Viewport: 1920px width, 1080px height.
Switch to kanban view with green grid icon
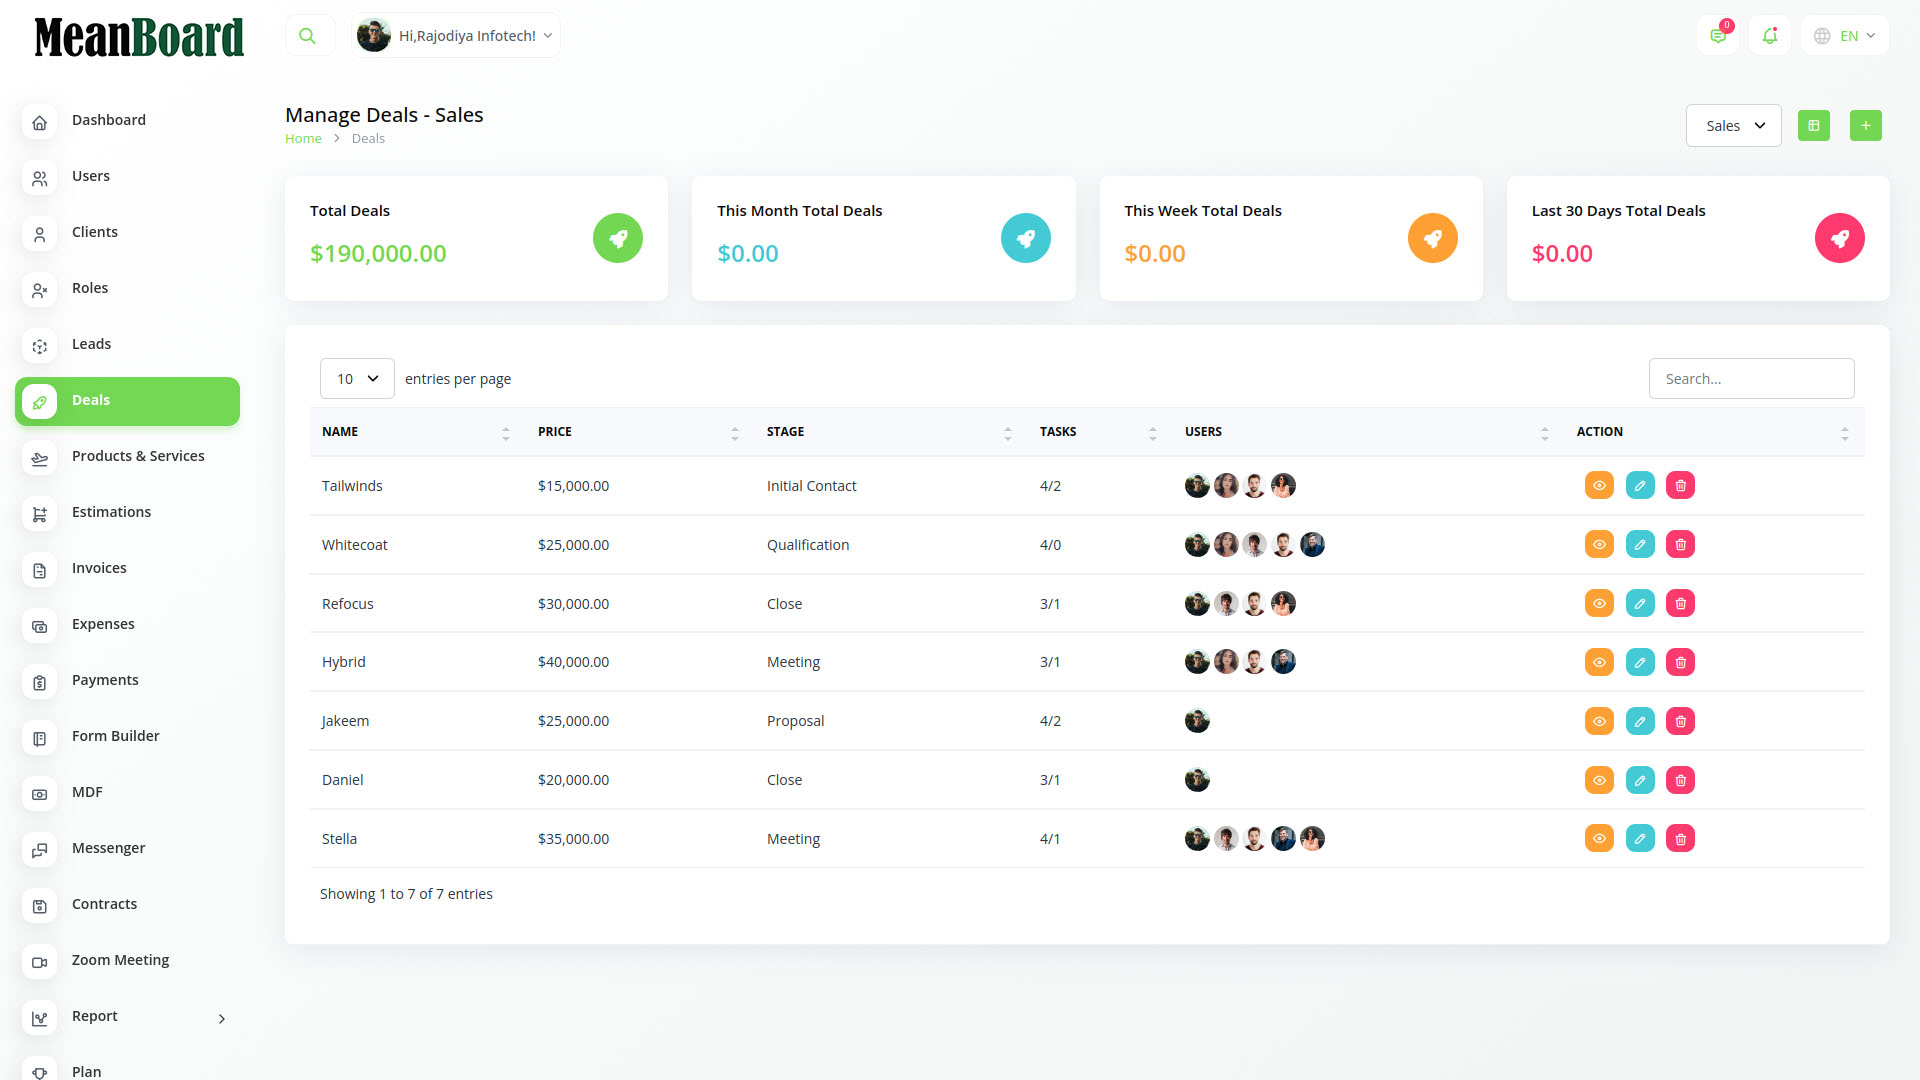(x=1814, y=126)
